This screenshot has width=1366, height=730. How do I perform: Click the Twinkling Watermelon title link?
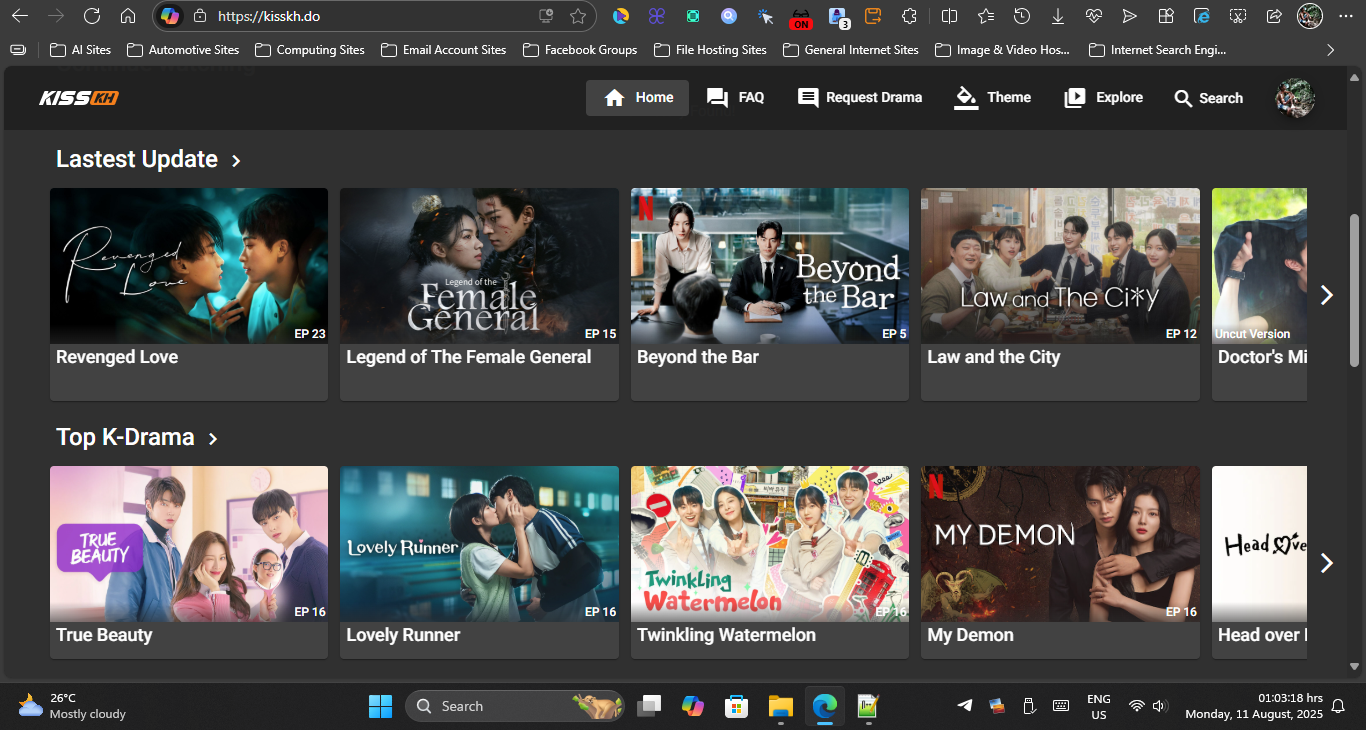click(726, 635)
